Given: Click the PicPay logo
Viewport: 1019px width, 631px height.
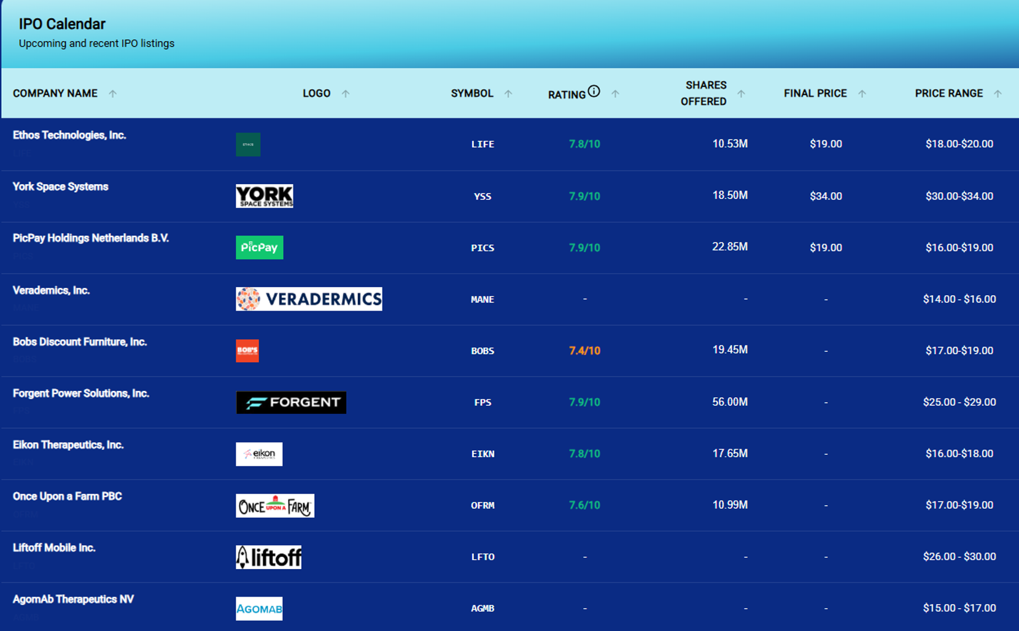Looking at the screenshot, I should click(259, 248).
